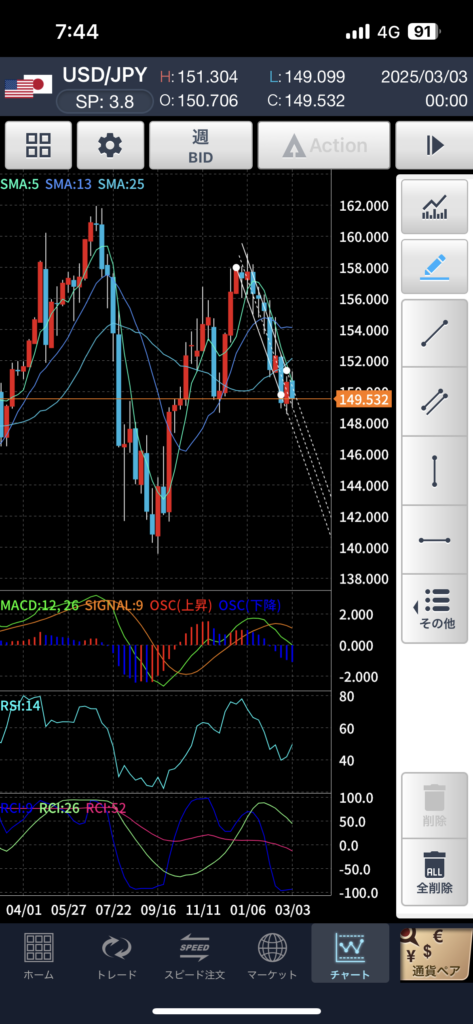
Task: Tap the SIGNAL:9 indicator label
Action: (114, 605)
